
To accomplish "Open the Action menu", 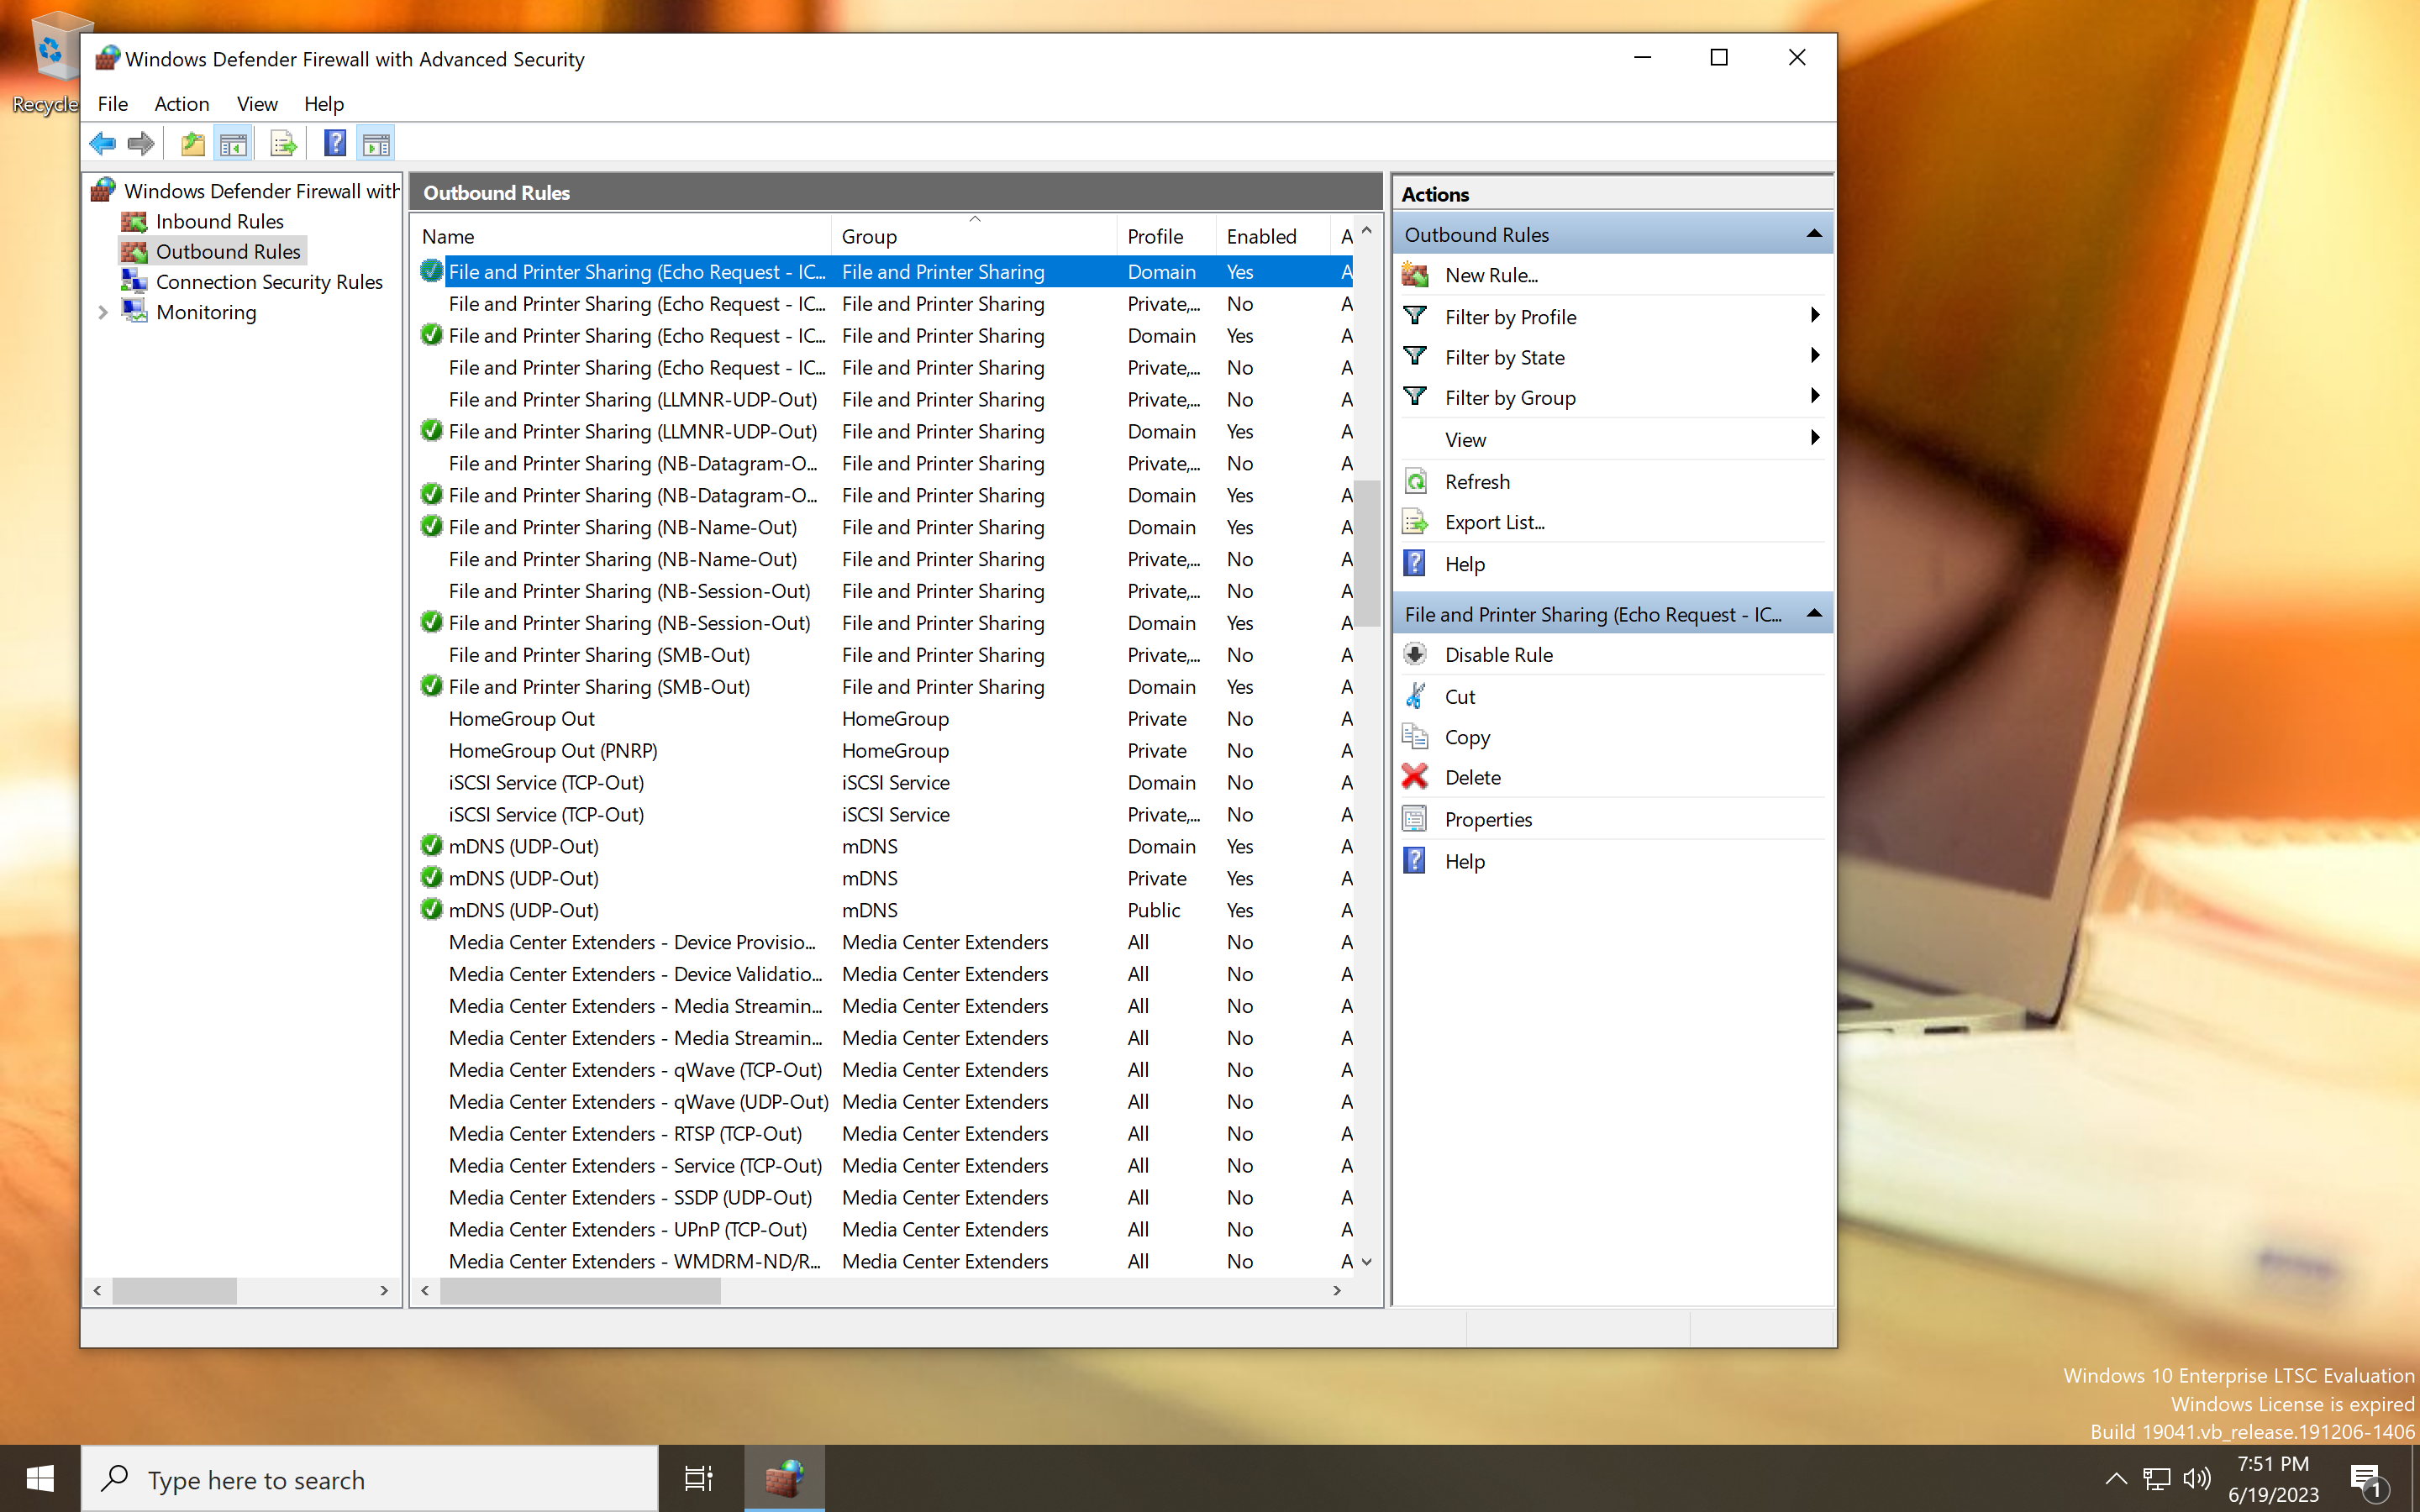I will point(181,104).
